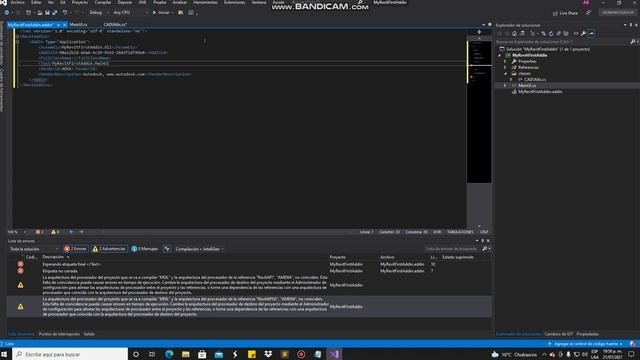
Task: Click the Solution Explorer search box
Action: pos(562,42)
